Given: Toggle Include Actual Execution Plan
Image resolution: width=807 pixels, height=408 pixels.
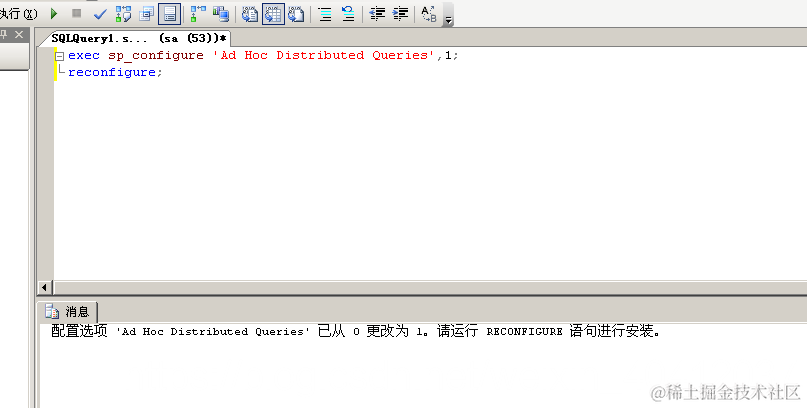Looking at the screenshot, I should (x=198, y=14).
